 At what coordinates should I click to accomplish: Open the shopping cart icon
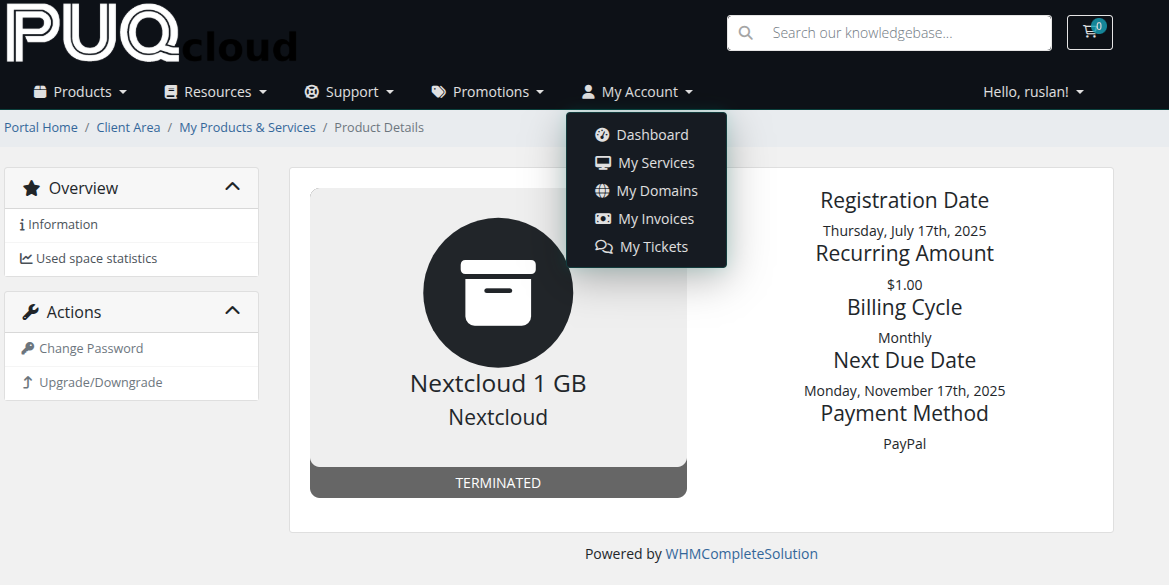(x=1089, y=32)
